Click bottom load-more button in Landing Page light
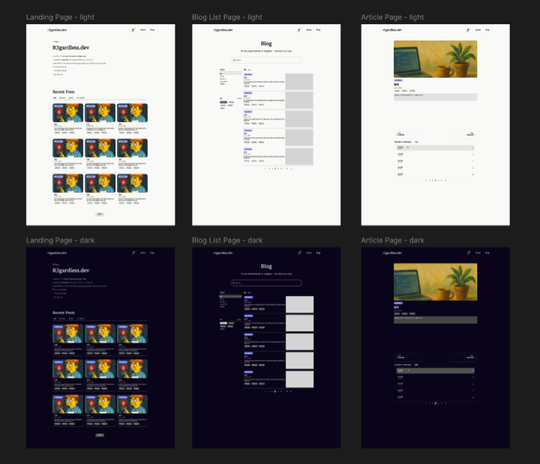The height and width of the screenshot is (464, 540). pyautogui.click(x=100, y=214)
